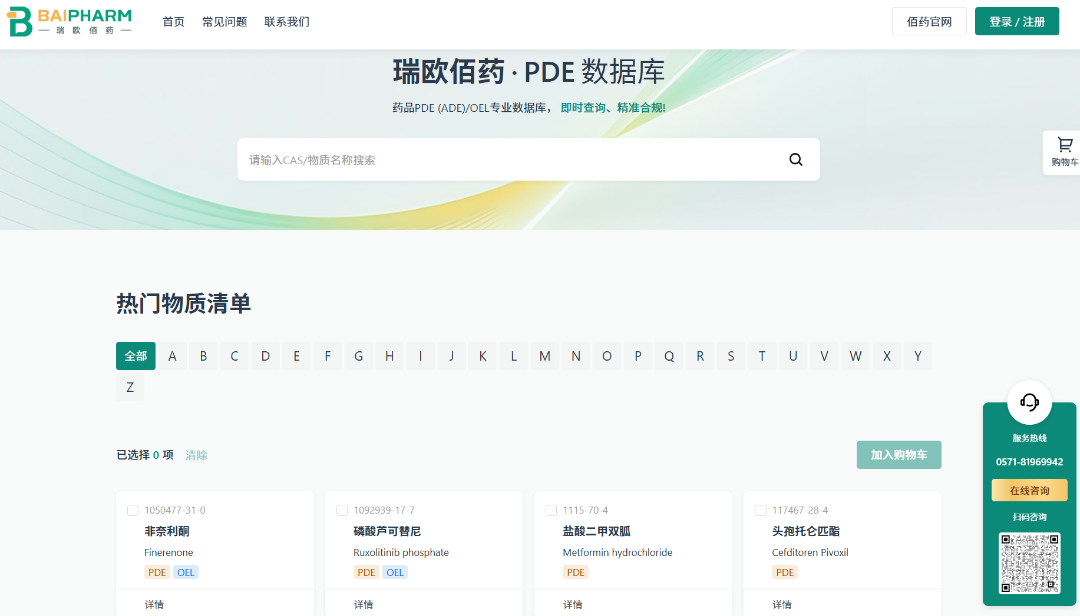
Task: Click the search magnifier icon
Action: pos(796,160)
